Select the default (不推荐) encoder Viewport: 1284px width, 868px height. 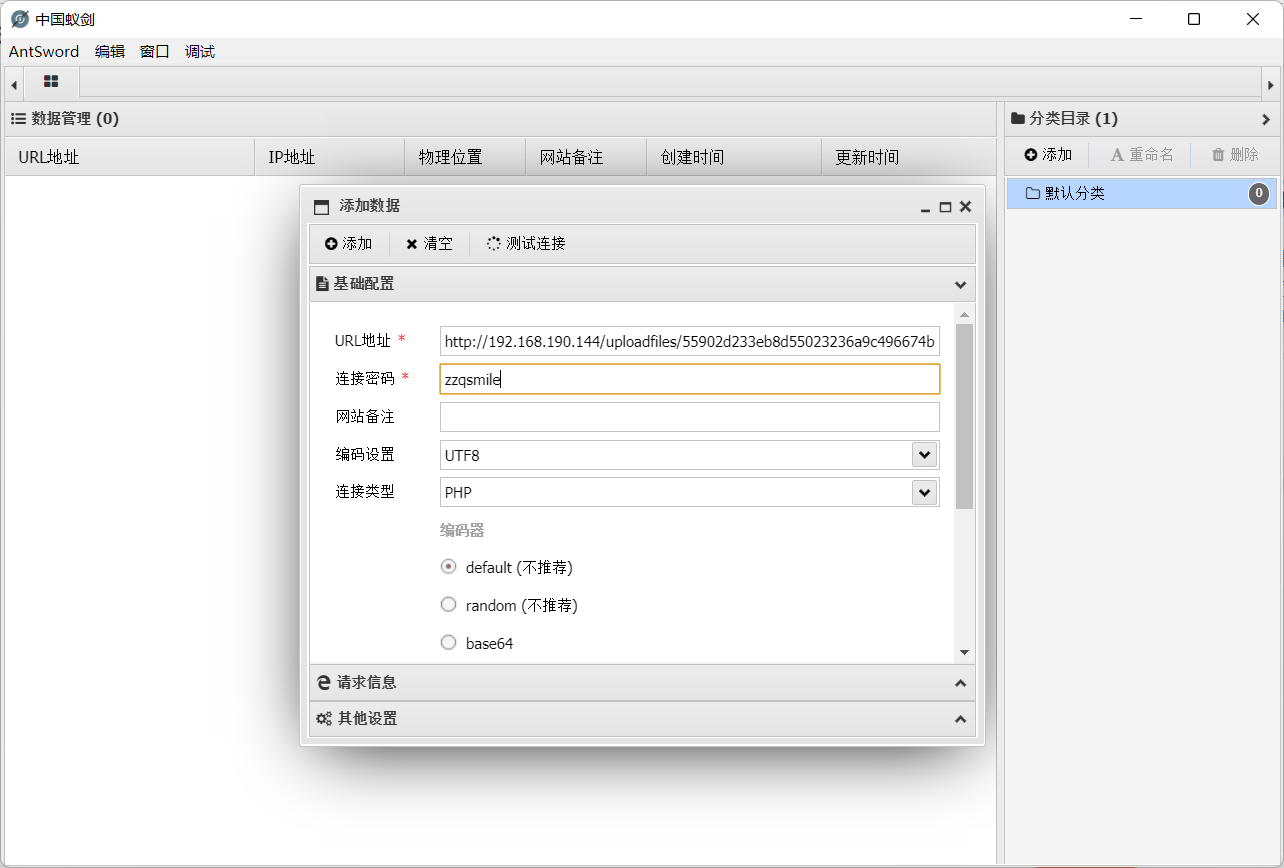(449, 567)
